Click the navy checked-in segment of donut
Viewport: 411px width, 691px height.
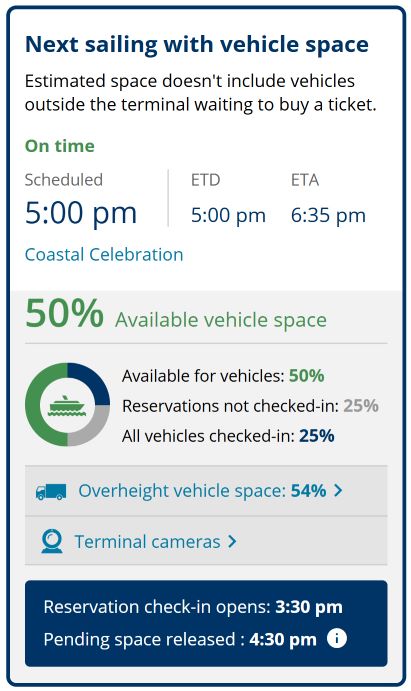coord(91,380)
